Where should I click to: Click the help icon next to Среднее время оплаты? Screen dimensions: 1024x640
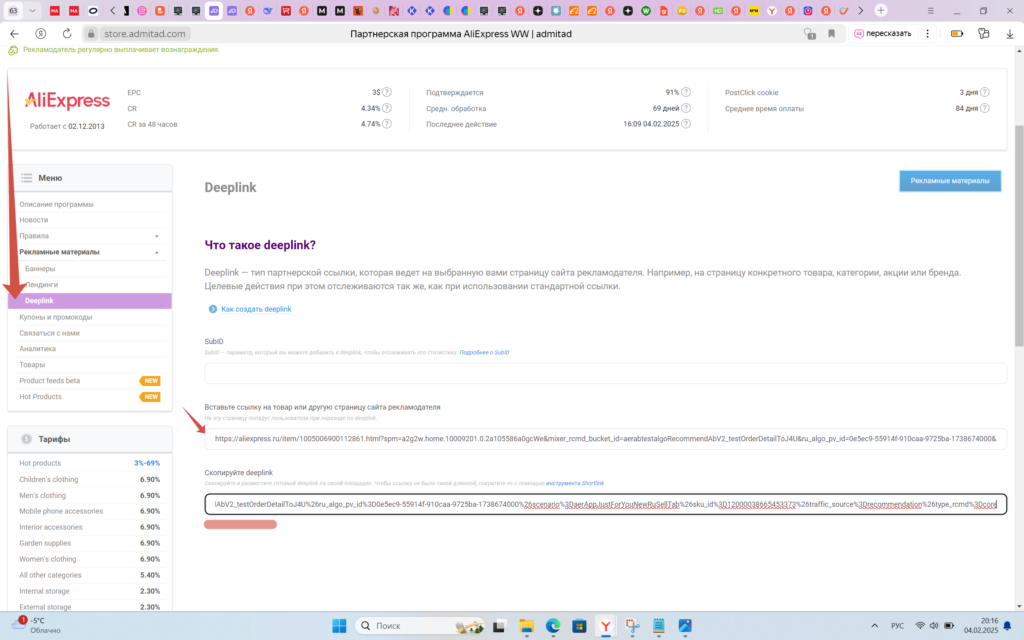(985, 108)
